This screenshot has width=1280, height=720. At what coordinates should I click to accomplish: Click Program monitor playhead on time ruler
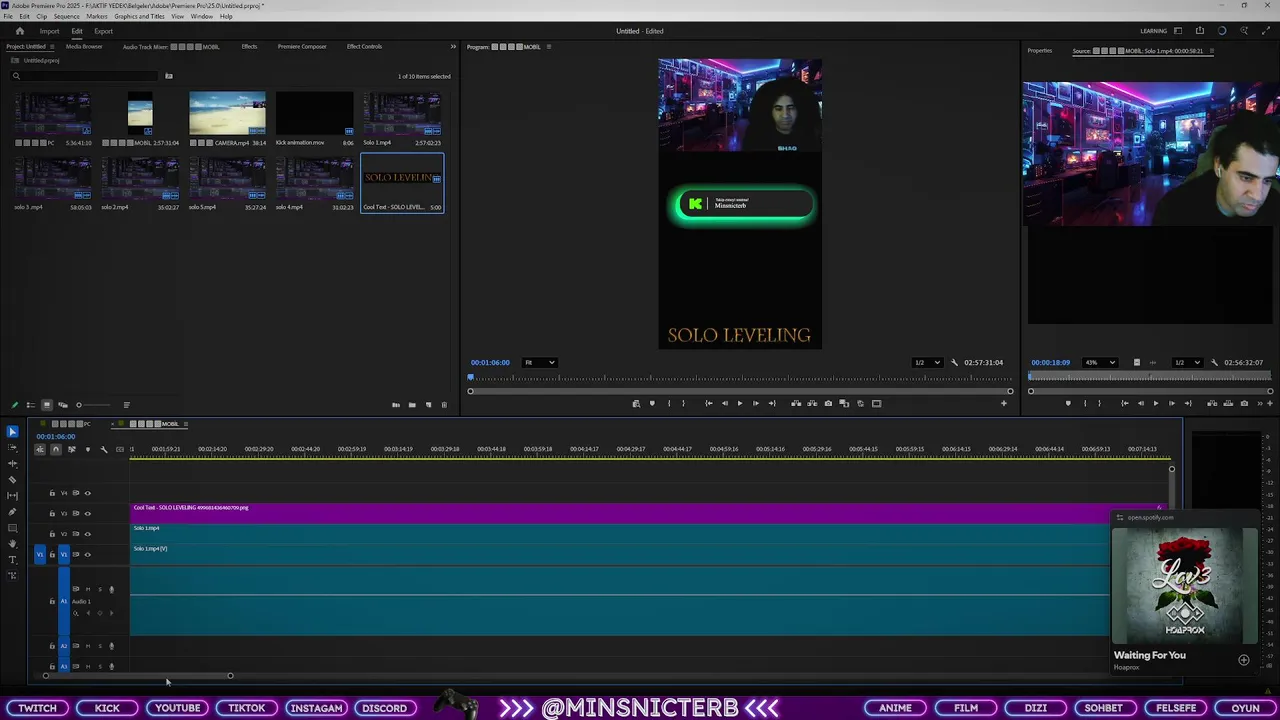coord(470,377)
